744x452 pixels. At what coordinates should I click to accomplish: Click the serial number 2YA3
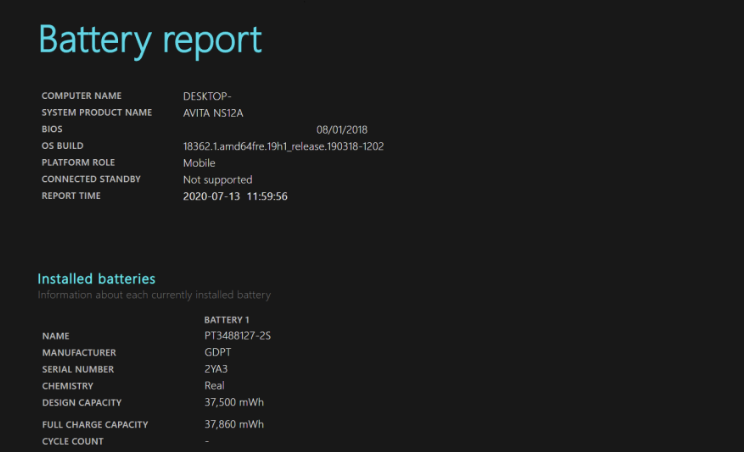pyautogui.click(x=216, y=369)
